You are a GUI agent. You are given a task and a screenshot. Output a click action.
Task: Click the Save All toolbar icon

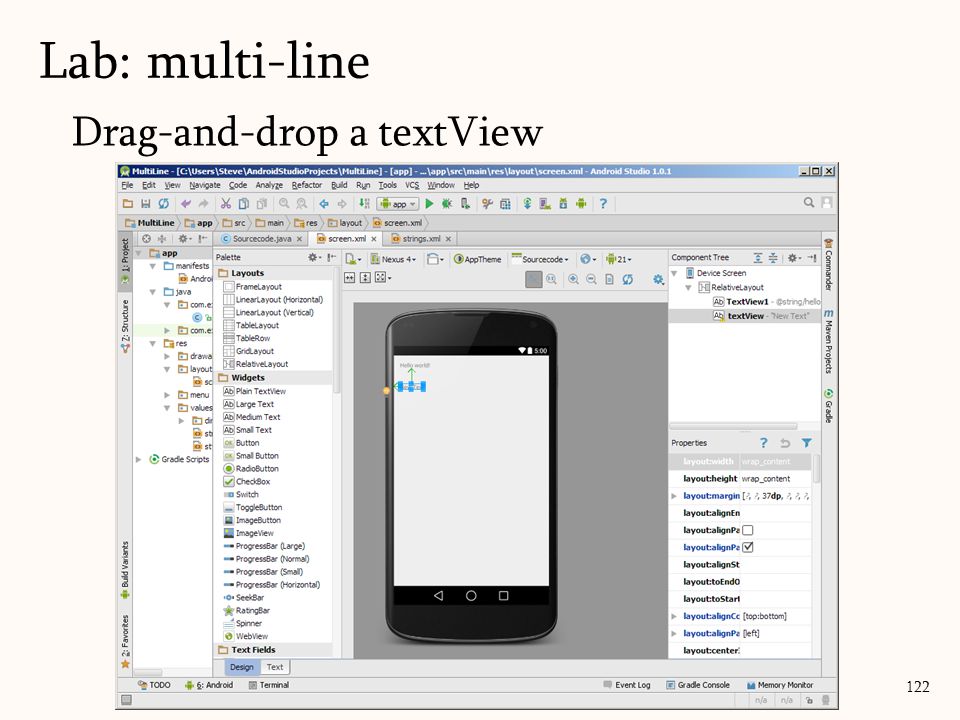pos(145,204)
